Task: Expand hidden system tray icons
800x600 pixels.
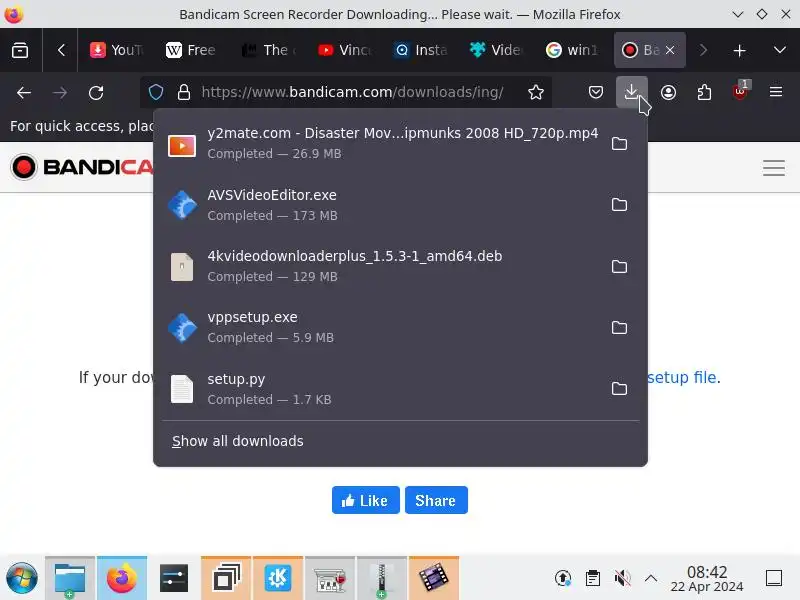Action: (x=651, y=578)
